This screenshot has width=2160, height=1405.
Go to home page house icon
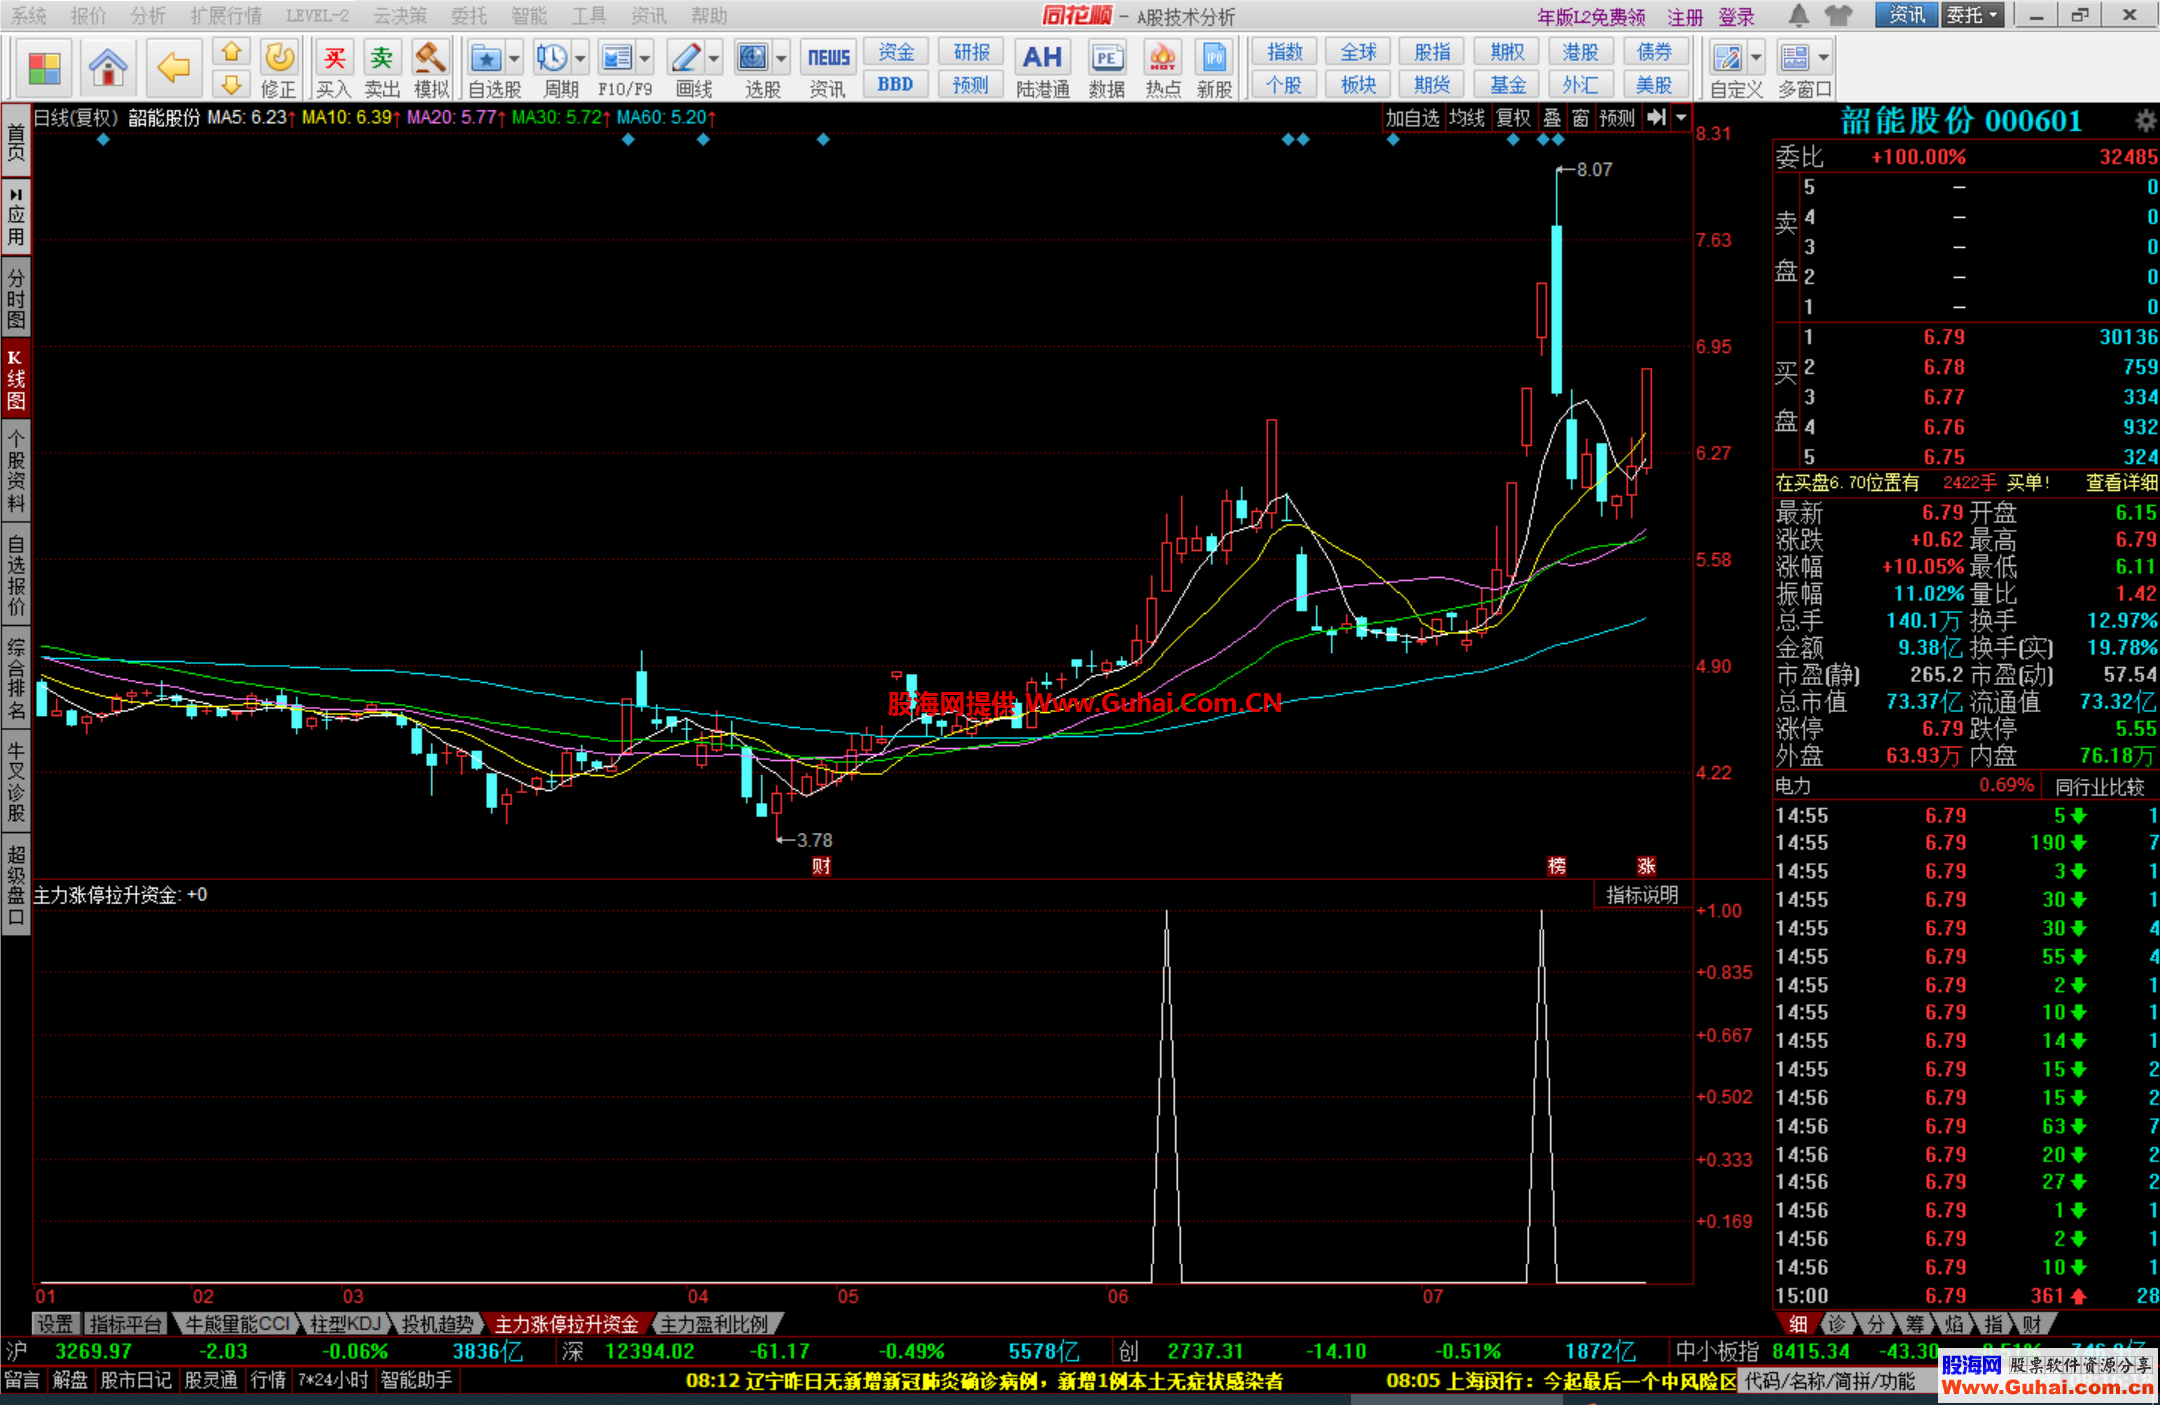108,68
